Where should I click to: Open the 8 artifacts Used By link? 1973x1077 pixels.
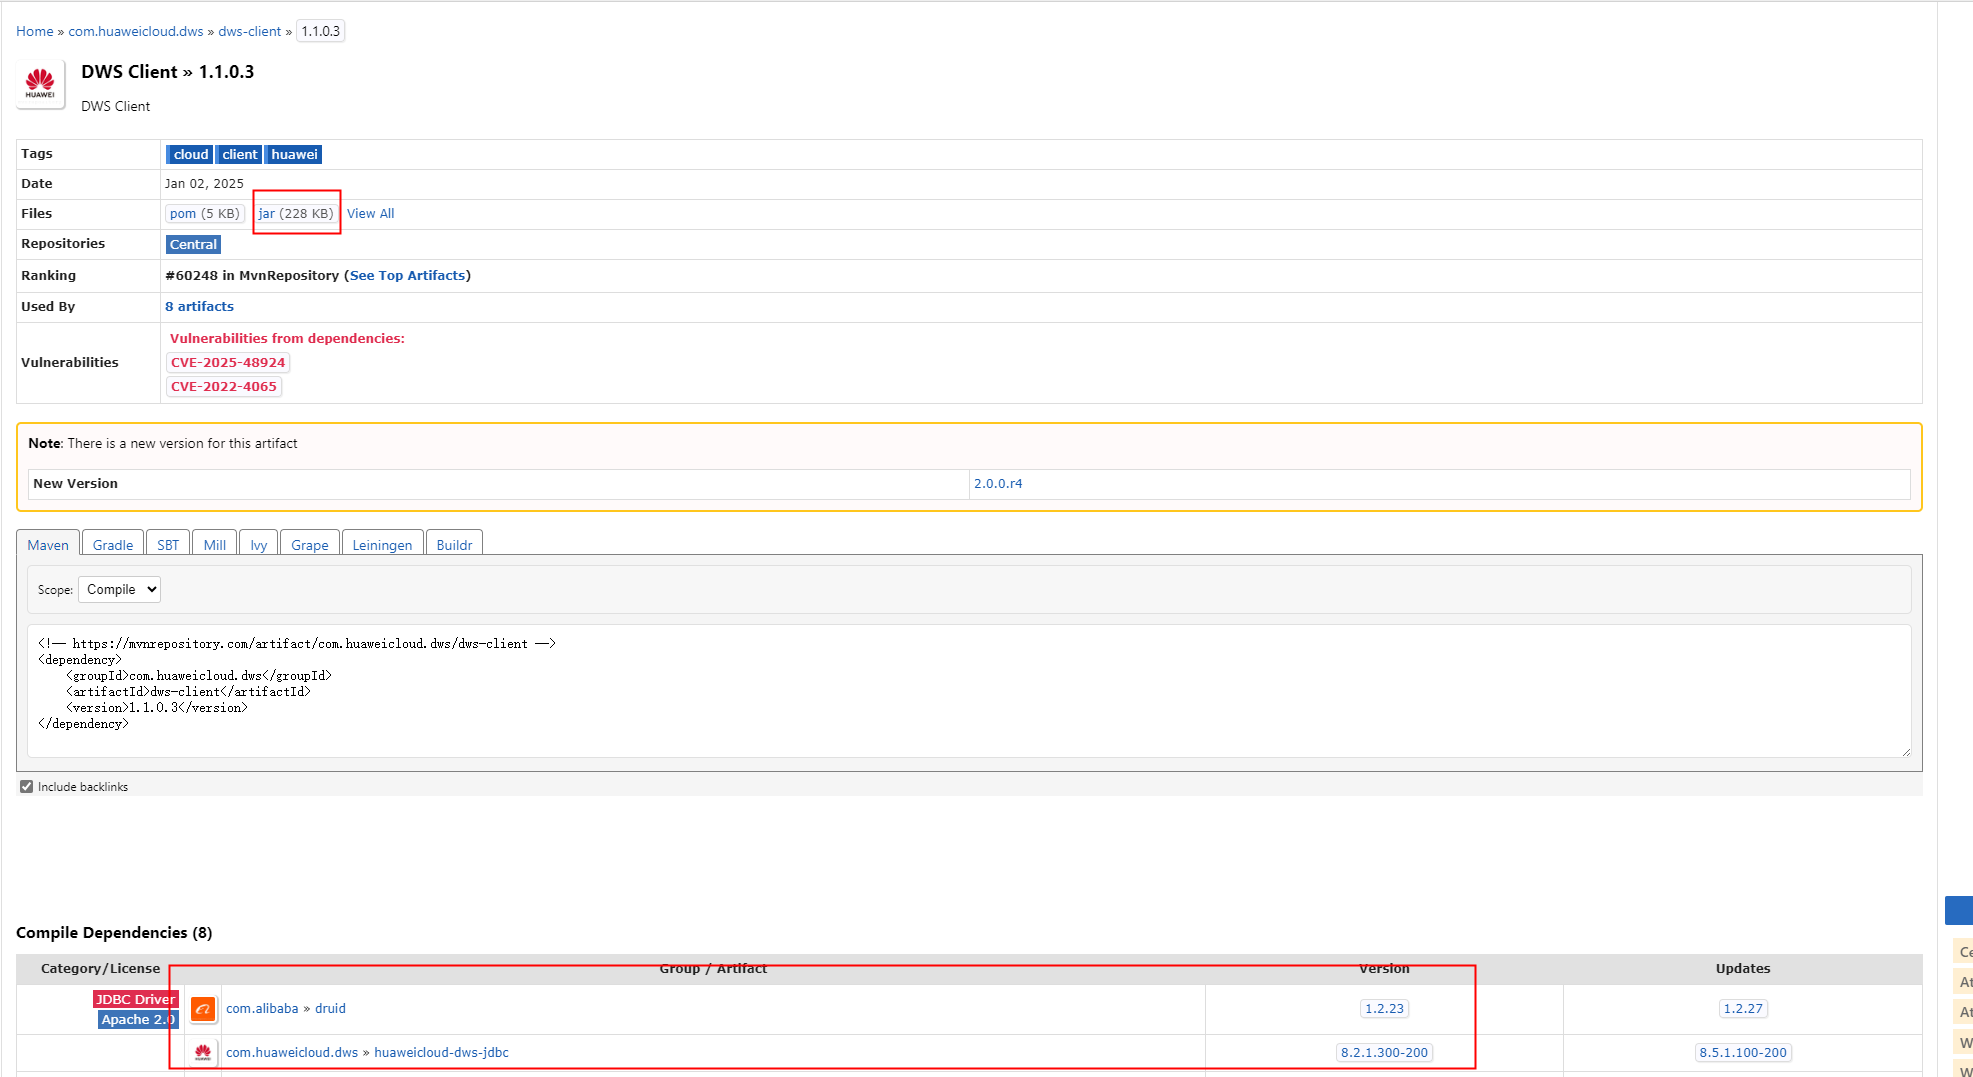click(x=200, y=306)
